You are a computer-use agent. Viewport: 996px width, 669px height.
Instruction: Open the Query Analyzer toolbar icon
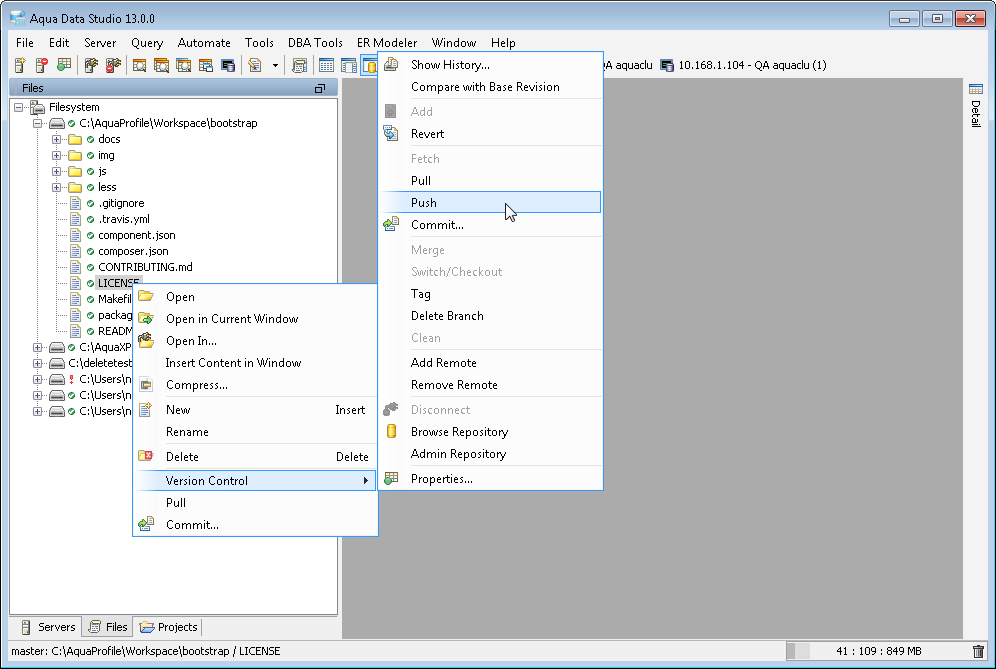140,65
